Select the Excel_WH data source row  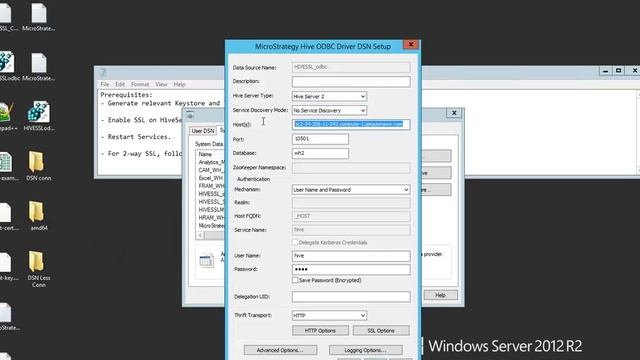[211, 178]
